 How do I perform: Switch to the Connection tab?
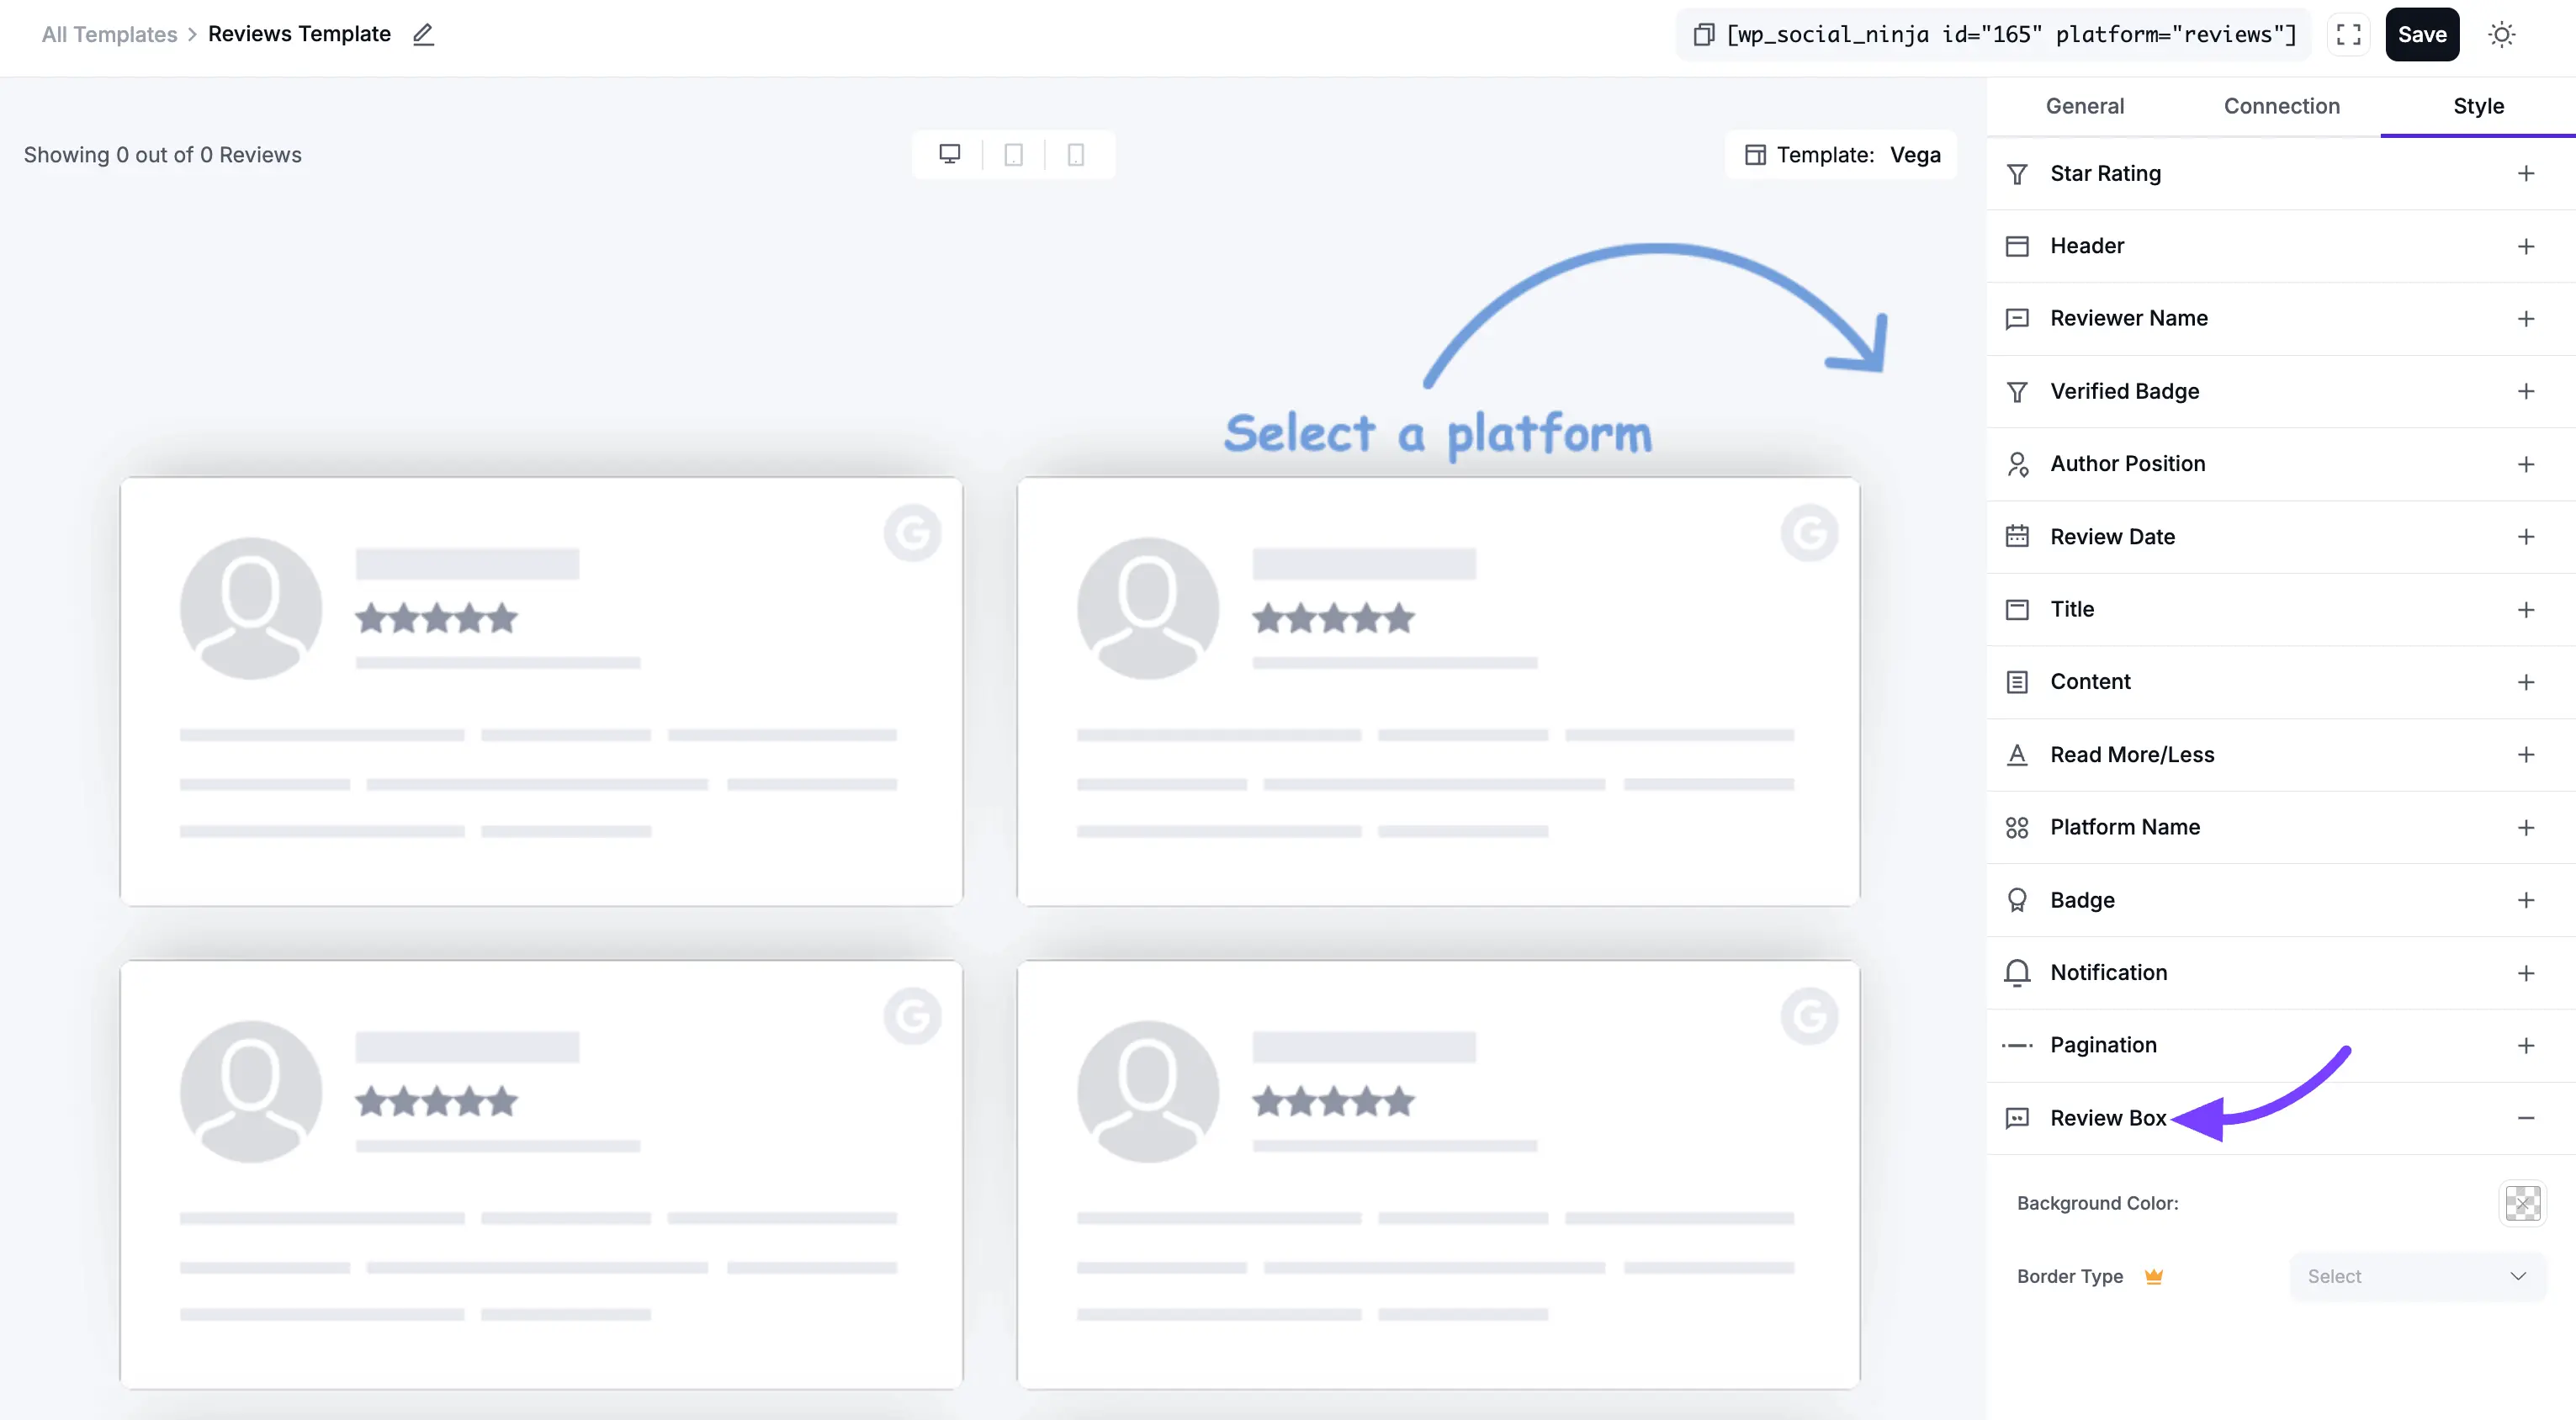click(x=2281, y=105)
